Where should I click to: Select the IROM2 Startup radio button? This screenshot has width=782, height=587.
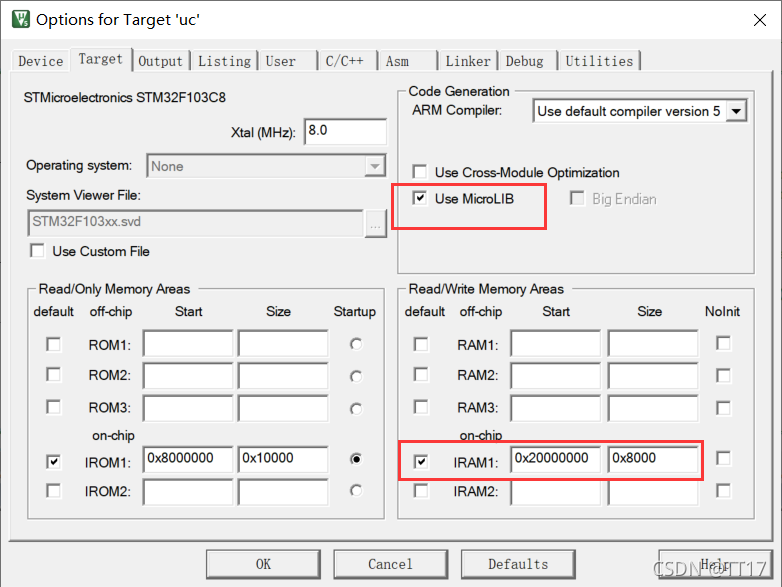coord(356,491)
